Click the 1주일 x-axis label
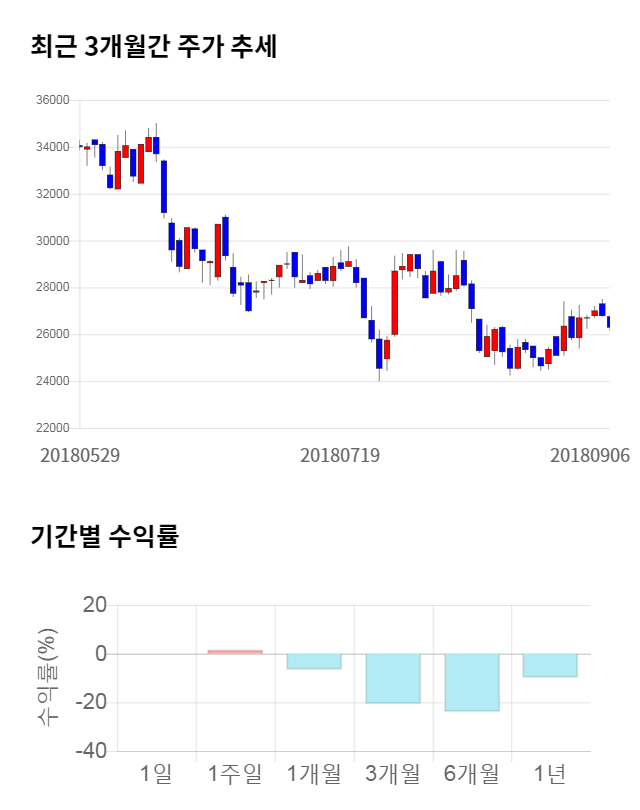Viewport: 640px width, 810px height. click(235, 773)
